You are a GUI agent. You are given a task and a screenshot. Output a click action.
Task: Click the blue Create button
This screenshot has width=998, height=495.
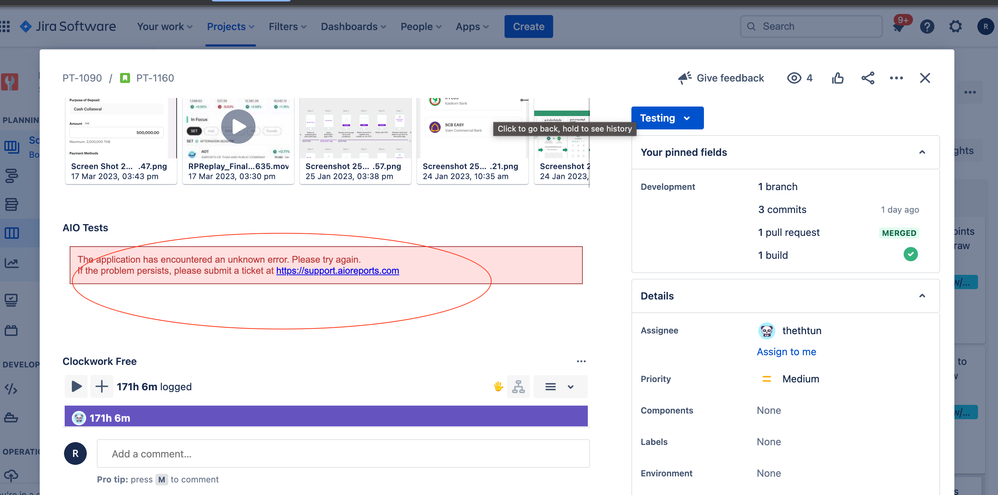click(x=528, y=27)
